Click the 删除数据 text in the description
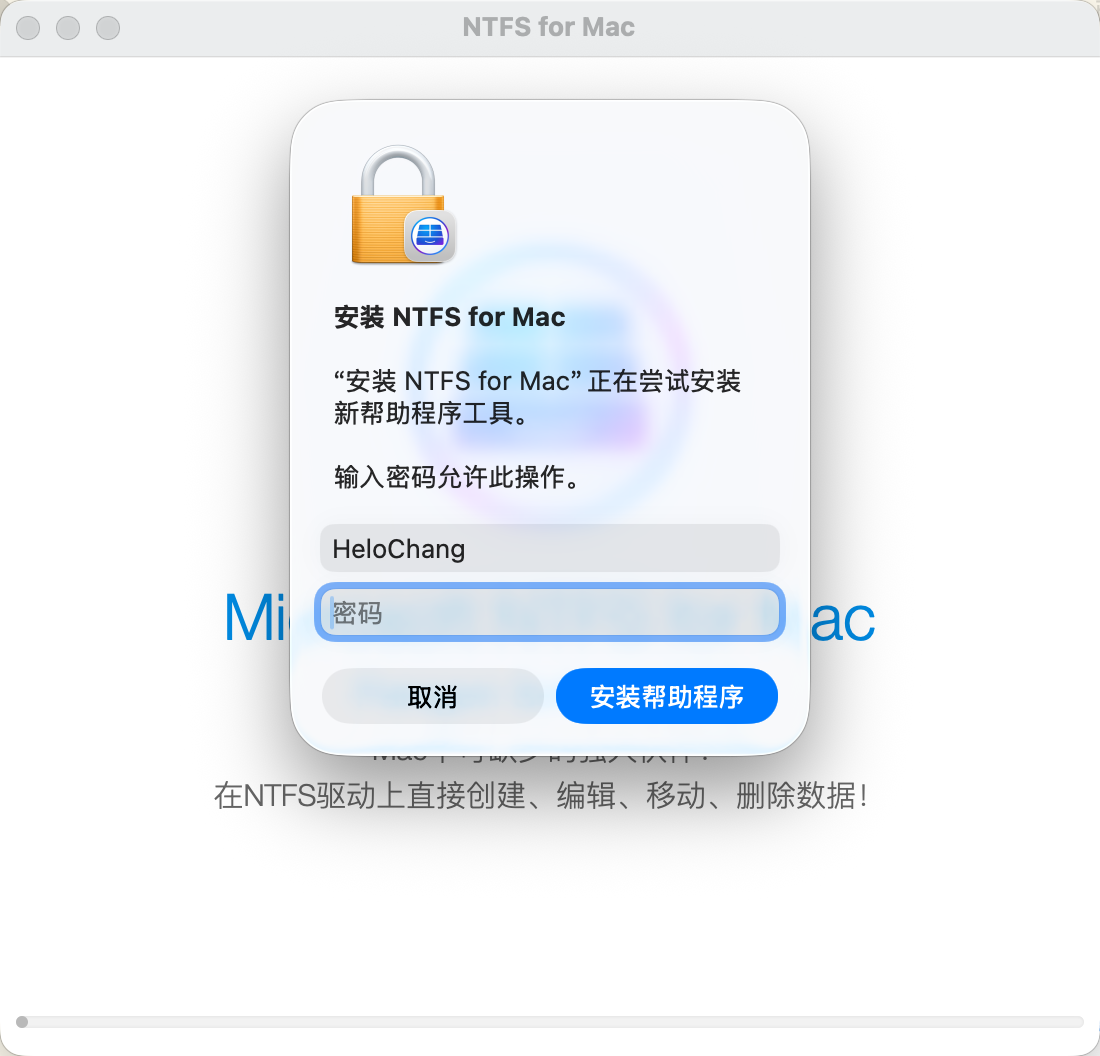Image resolution: width=1100 pixels, height=1056 pixels. (796, 796)
